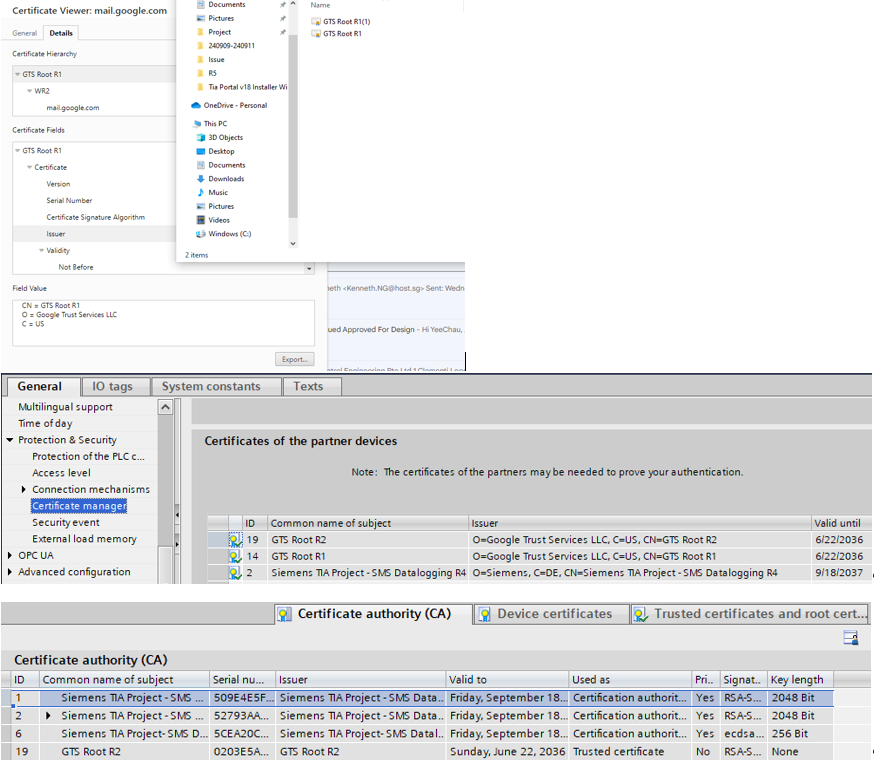Sort partner certificates by Valid until
This screenshot has height=760, width=874.
840,523
